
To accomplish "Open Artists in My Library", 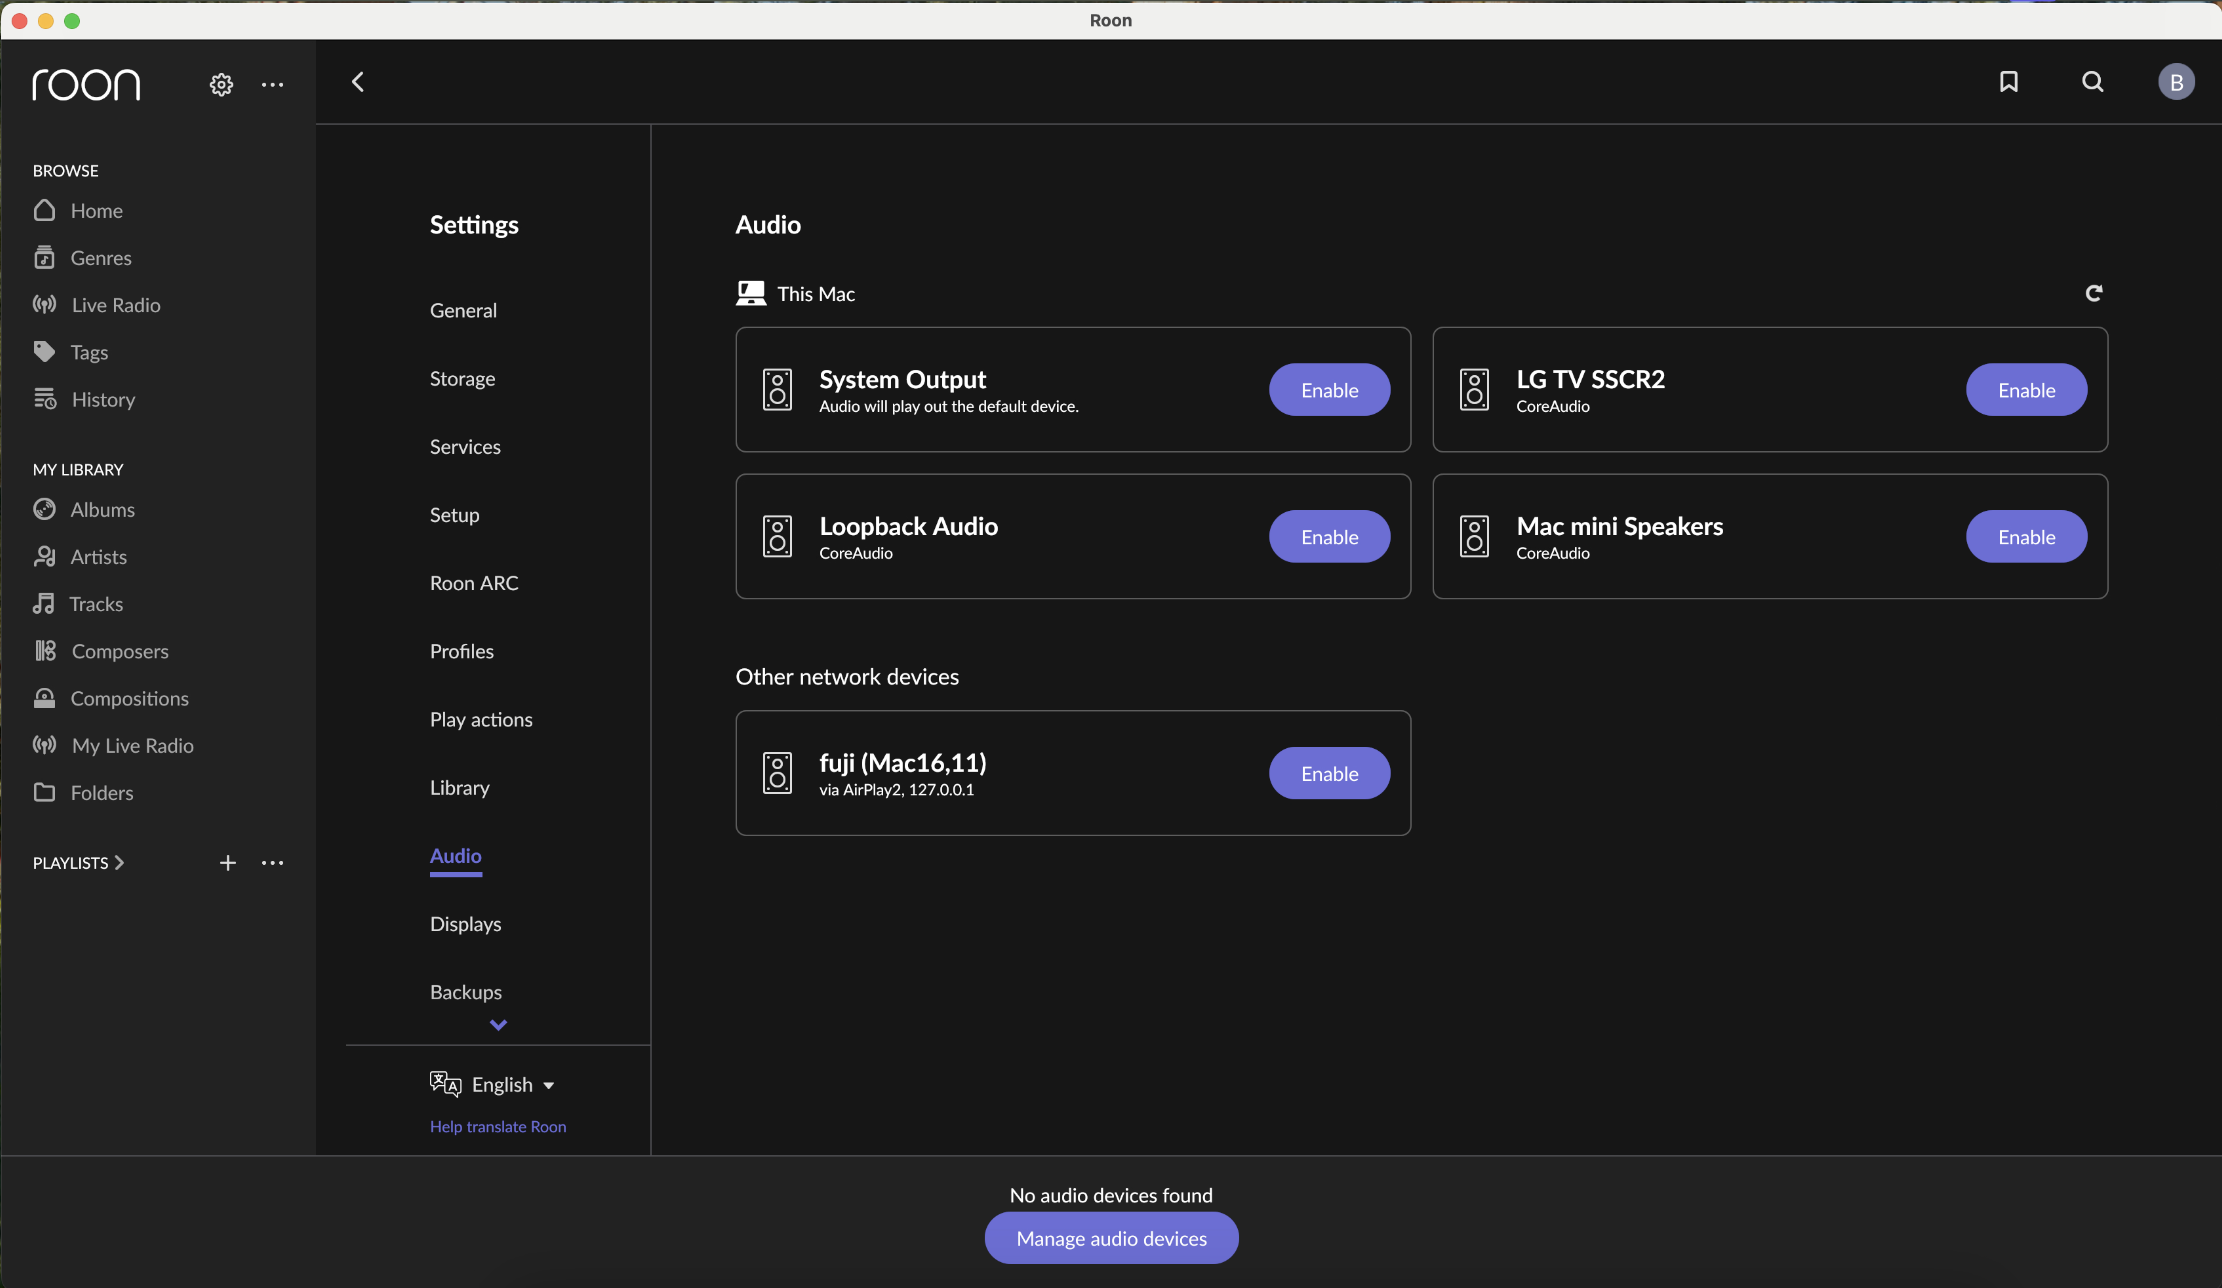I will (80, 557).
